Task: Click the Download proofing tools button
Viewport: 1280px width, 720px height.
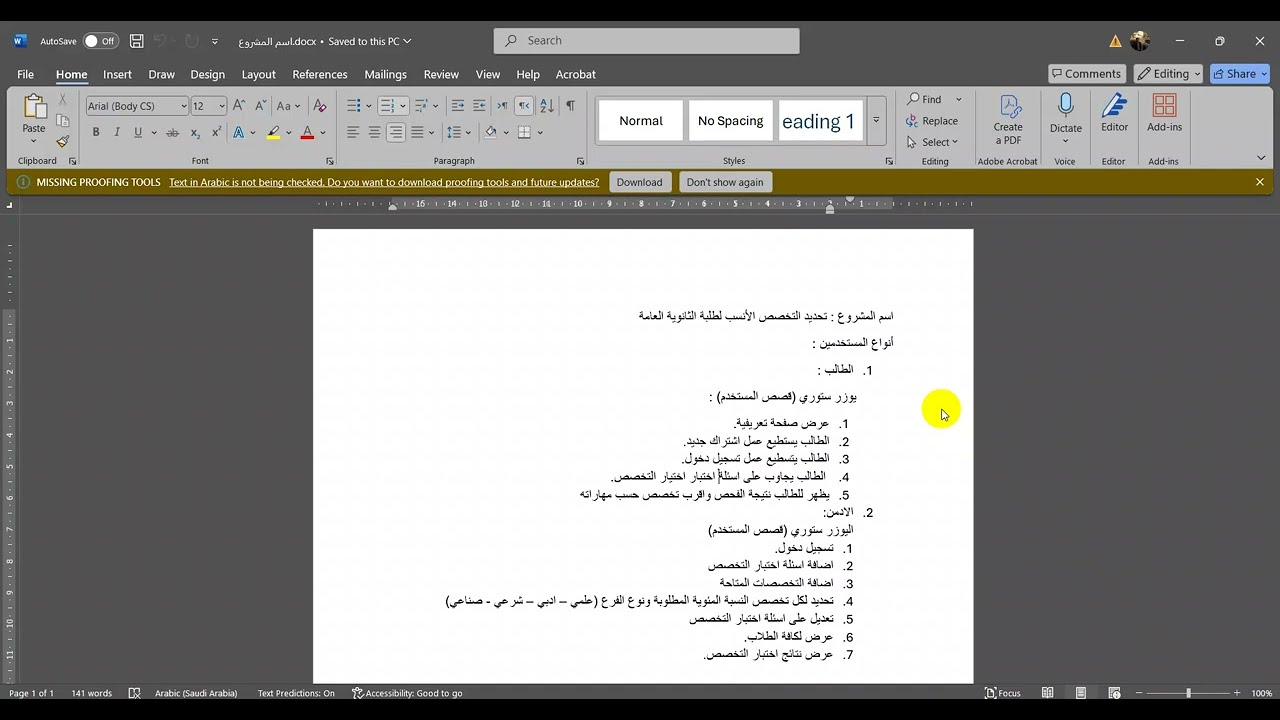Action: coord(639,182)
